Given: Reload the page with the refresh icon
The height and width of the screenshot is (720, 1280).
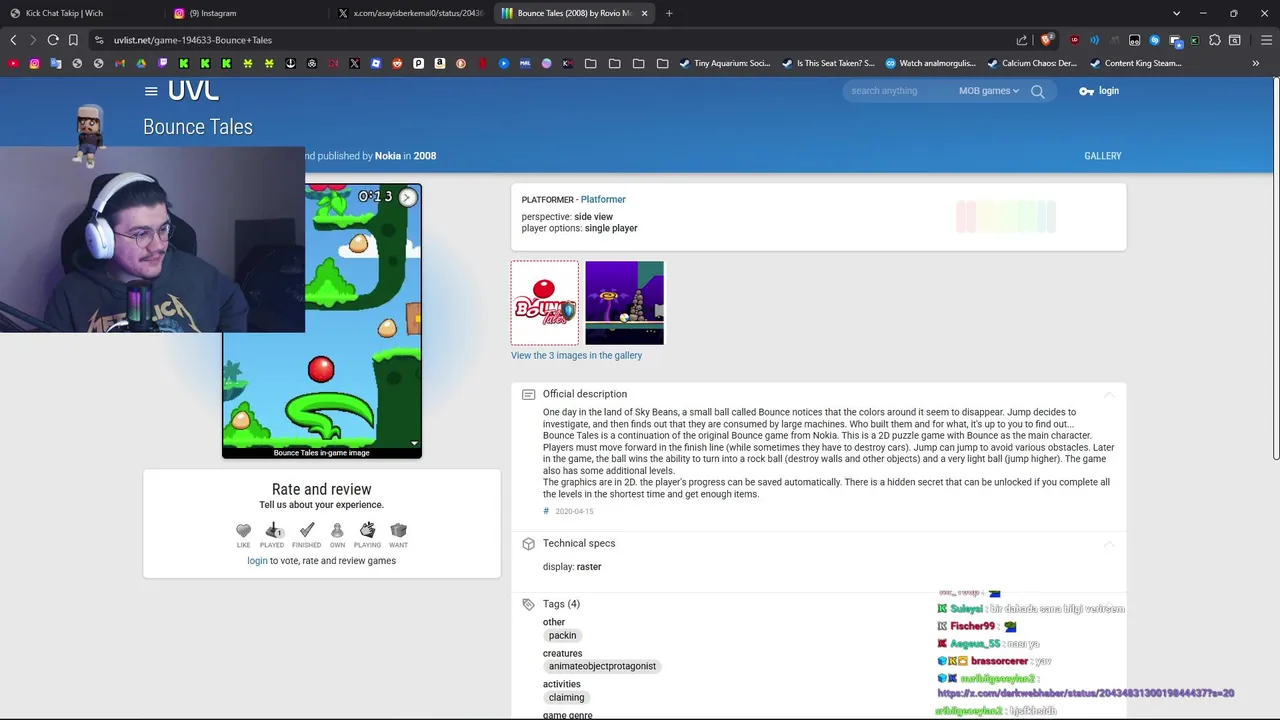Looking at the screenshot, I should (x=53, y=40).
